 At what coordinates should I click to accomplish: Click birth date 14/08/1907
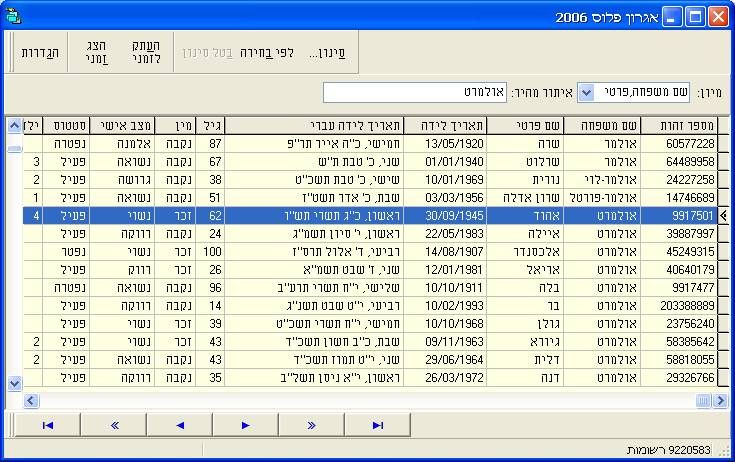click(x=445, y=252)
